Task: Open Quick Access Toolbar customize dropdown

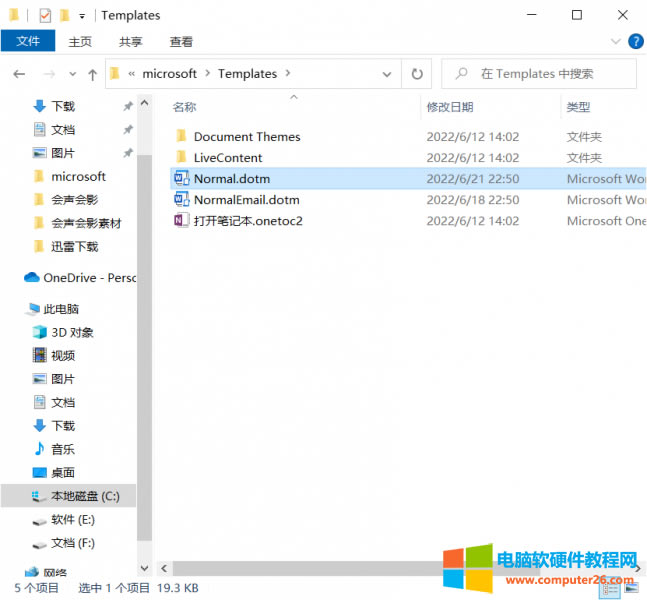Action: coord(81,16)
